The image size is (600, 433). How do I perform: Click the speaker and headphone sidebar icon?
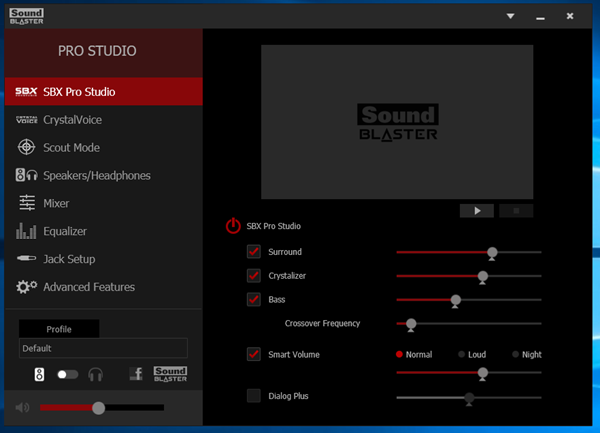click(x=26, y=175)
